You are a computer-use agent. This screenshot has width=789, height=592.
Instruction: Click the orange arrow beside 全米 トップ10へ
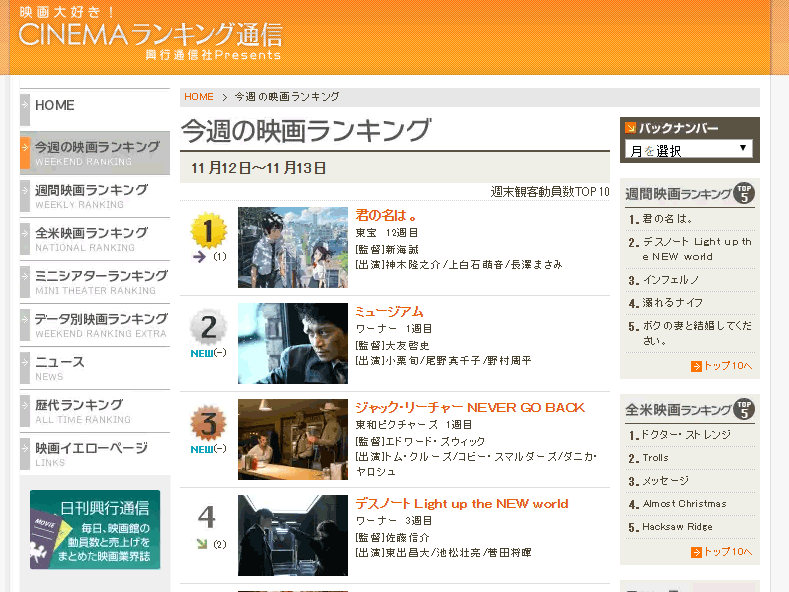point(696,551)
